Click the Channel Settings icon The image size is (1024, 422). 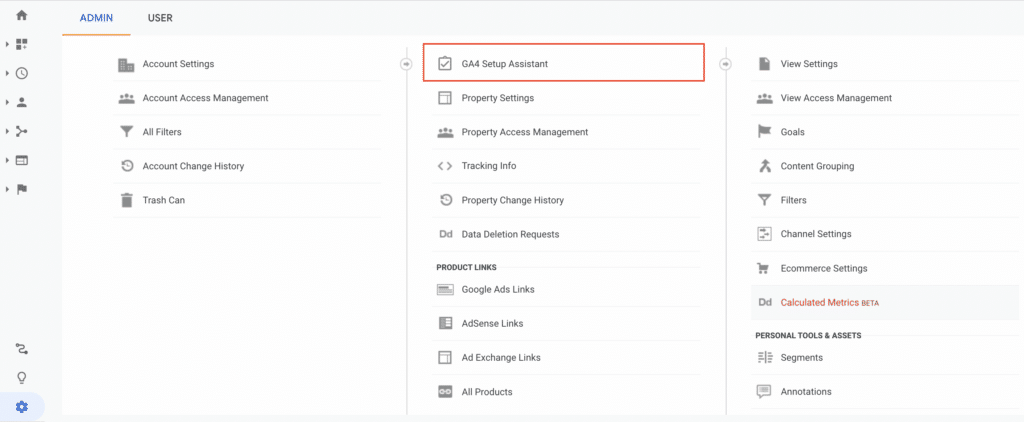[x=764, y=234]
